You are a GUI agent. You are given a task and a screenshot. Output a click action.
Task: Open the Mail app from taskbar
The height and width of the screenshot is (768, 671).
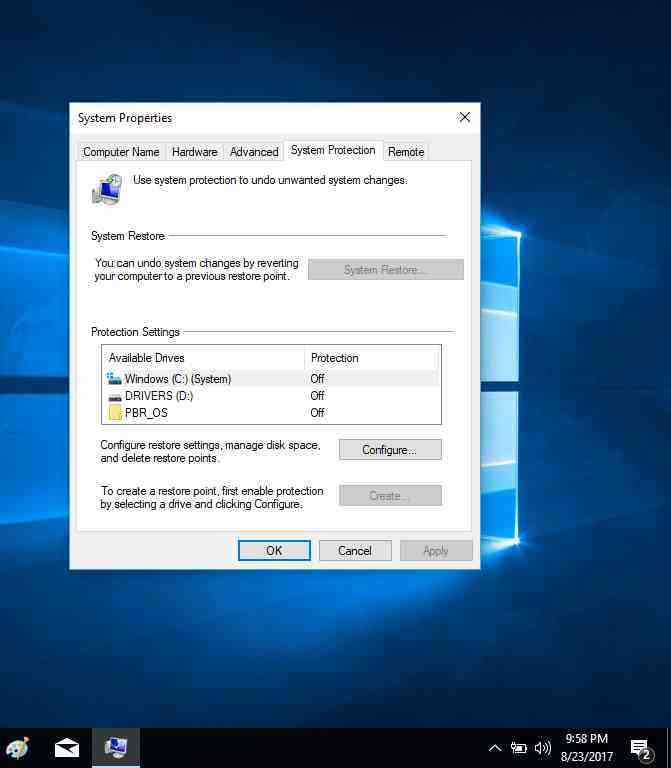(67, 748)
